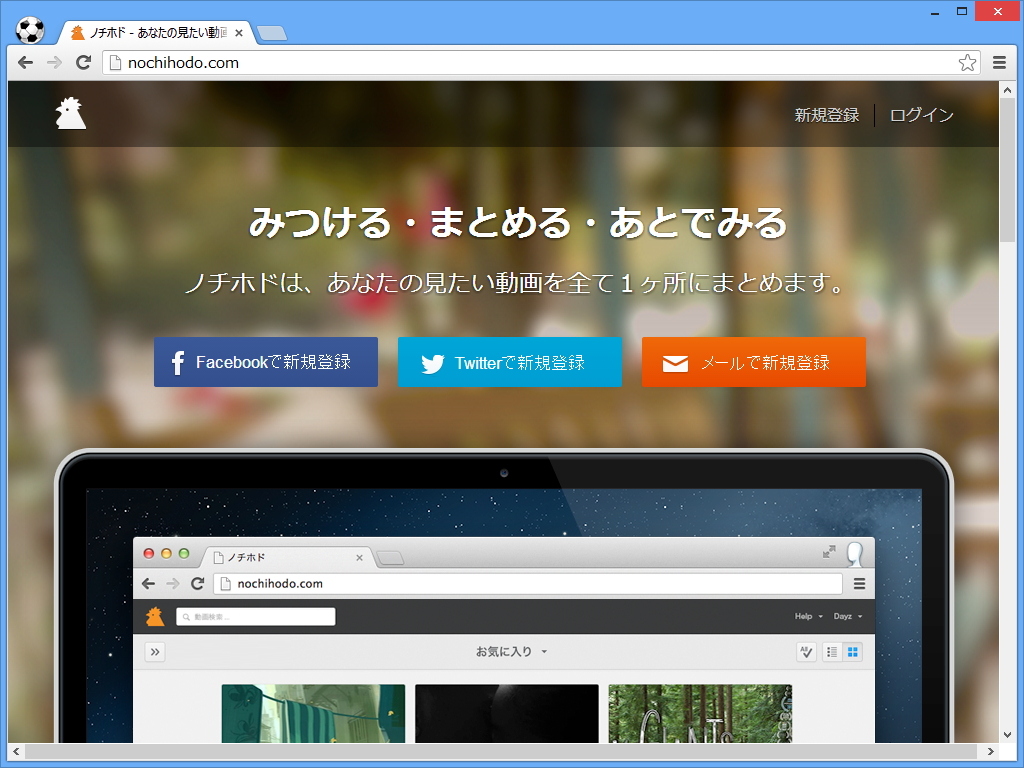
Task: Open the Dayz user dropdown
Action: coord(847,615)
